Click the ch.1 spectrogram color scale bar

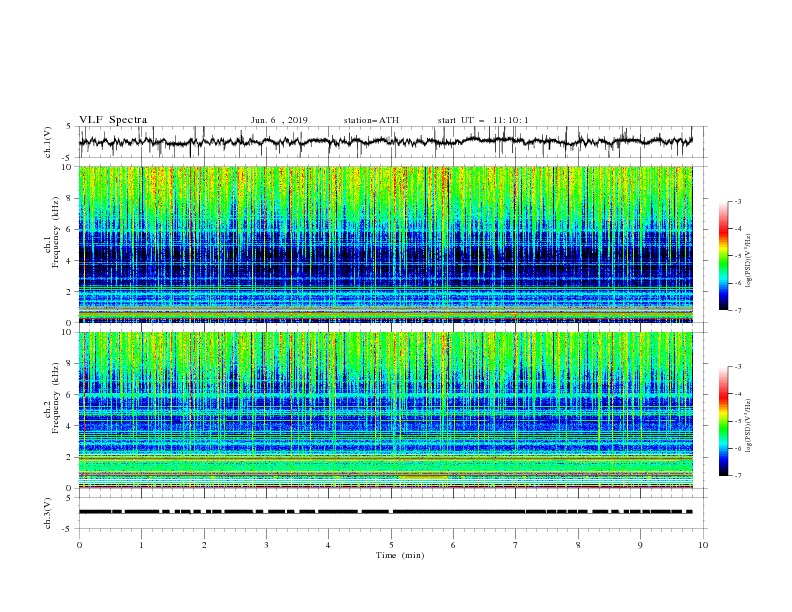(x=724, y=256)
